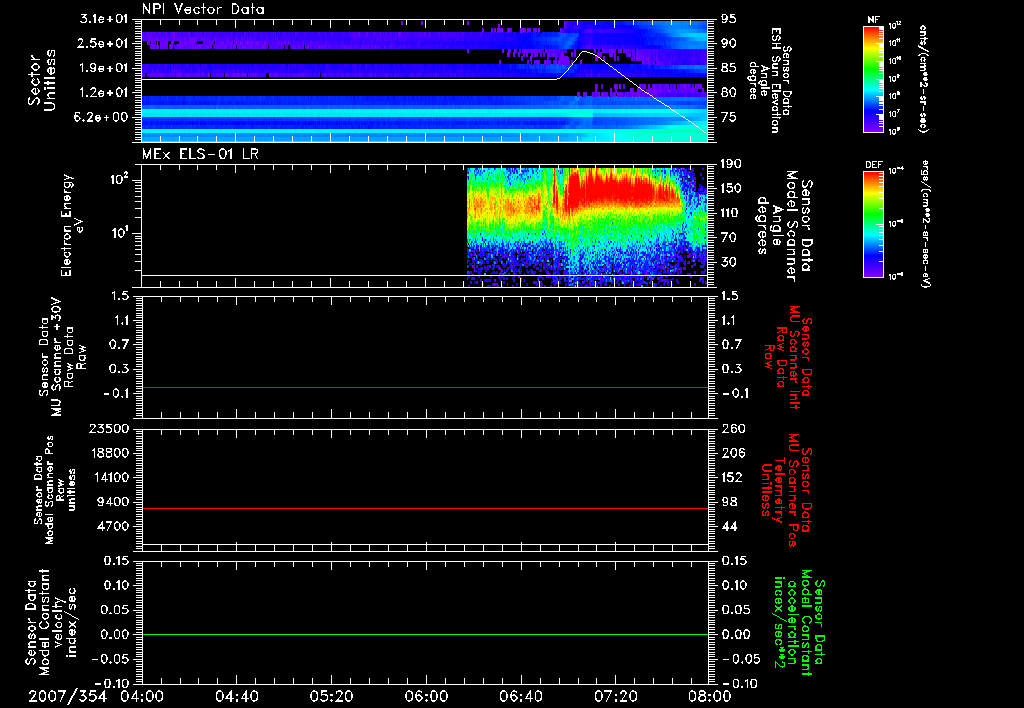Click the "85" sun elevation tick value
This screenshot has width=1024, height=708.
(x=729, y=68)
